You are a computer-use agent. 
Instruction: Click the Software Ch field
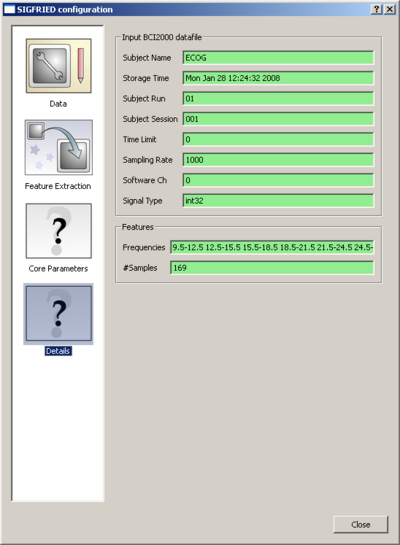[278, 180]
